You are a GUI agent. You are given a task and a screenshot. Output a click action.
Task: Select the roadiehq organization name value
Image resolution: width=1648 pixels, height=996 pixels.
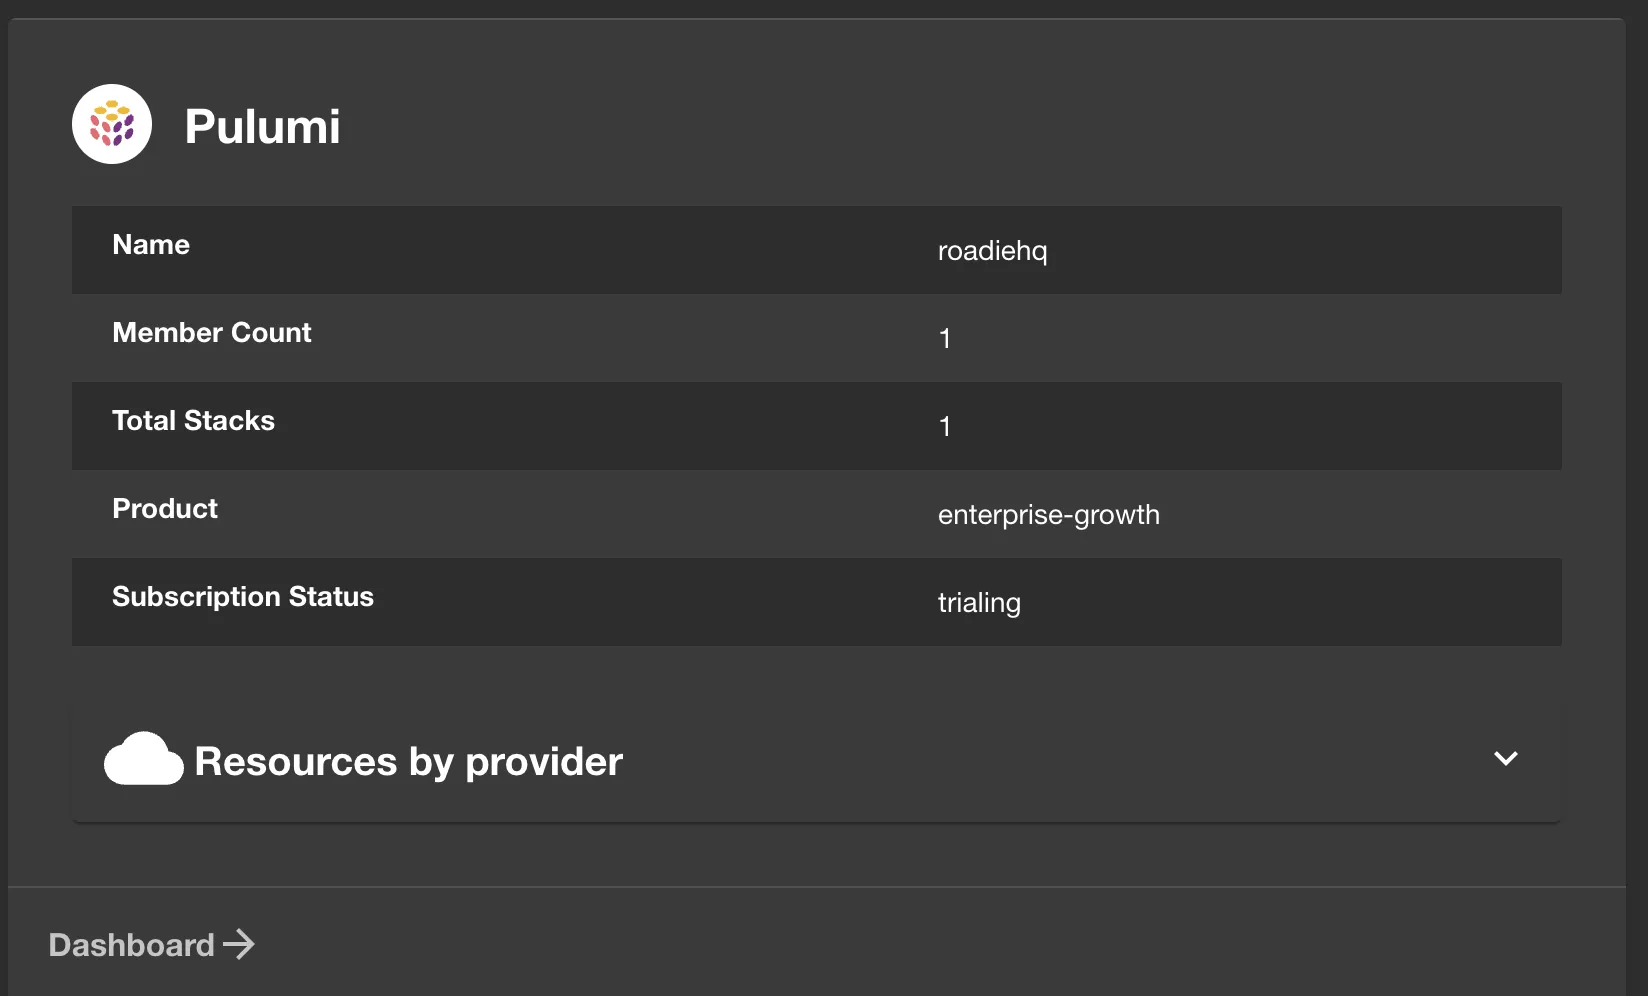[x=992, y=251]
